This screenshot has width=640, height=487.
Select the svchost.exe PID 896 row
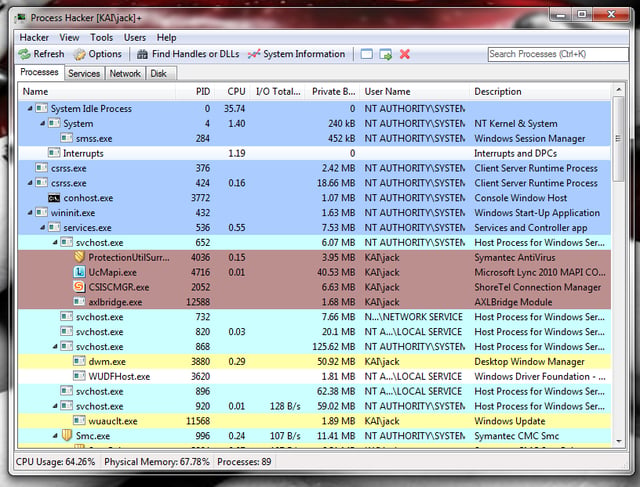[314, 391]
